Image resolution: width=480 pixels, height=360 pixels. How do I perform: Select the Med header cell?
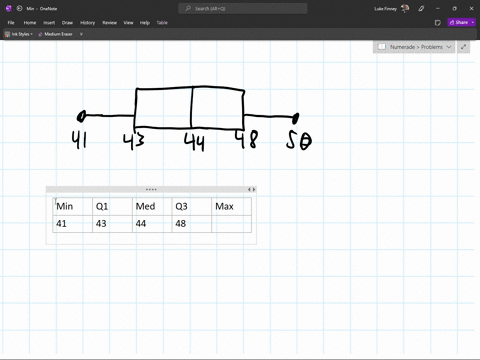(x=152, y=206)
